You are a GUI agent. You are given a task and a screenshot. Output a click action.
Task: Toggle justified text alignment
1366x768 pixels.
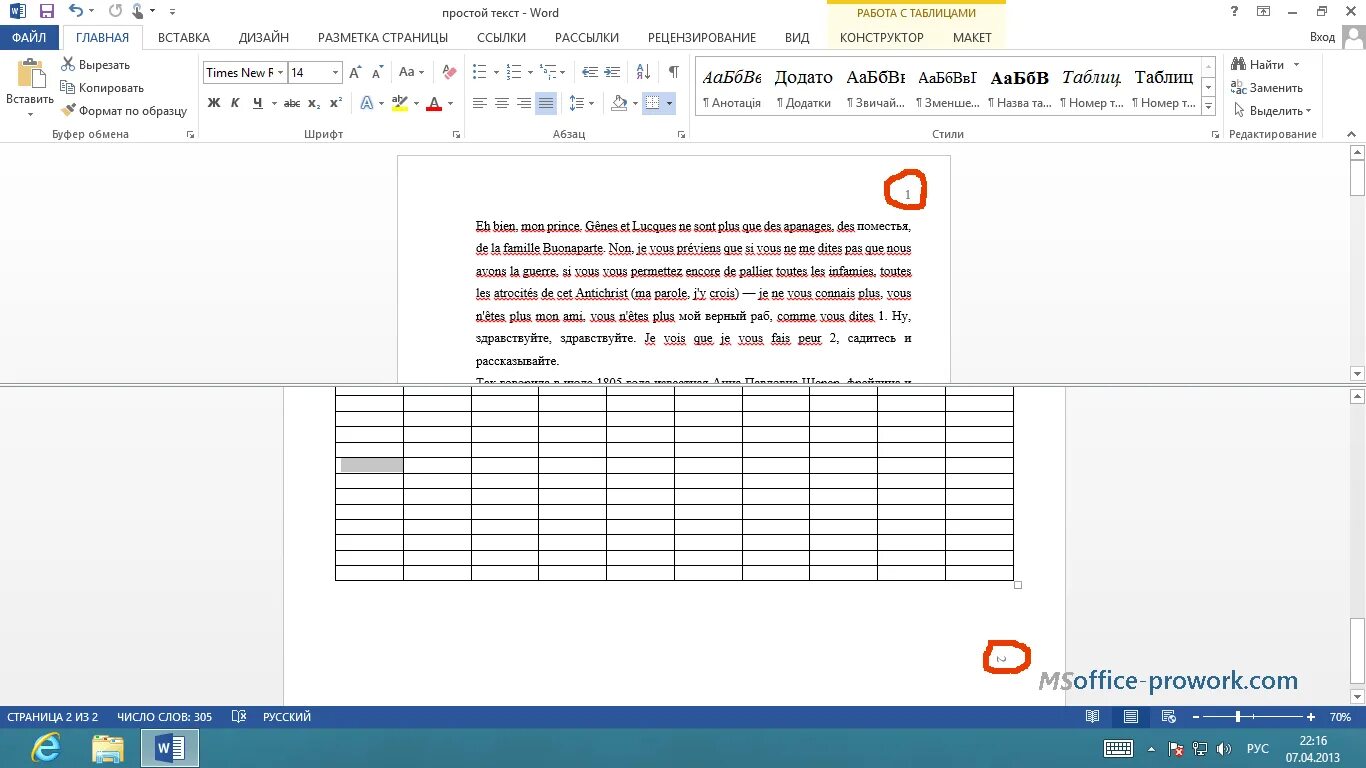tap(546, 103)
